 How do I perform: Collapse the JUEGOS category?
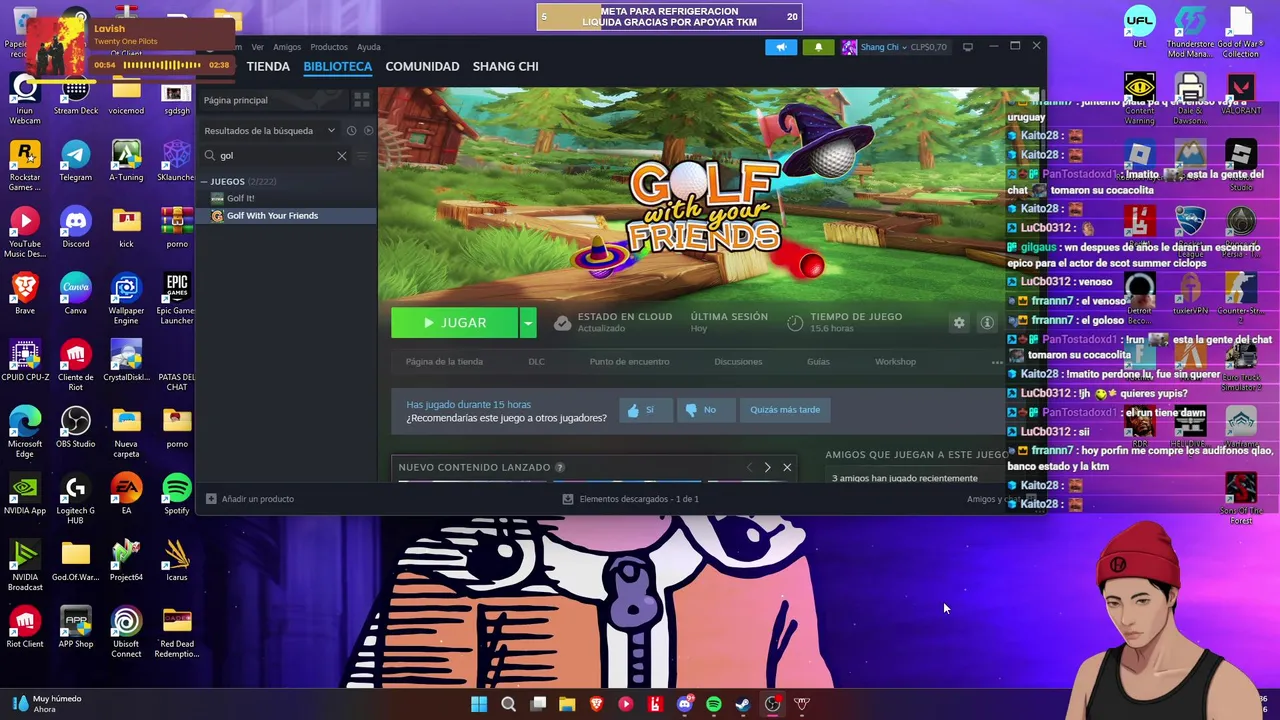pos(204,182)
